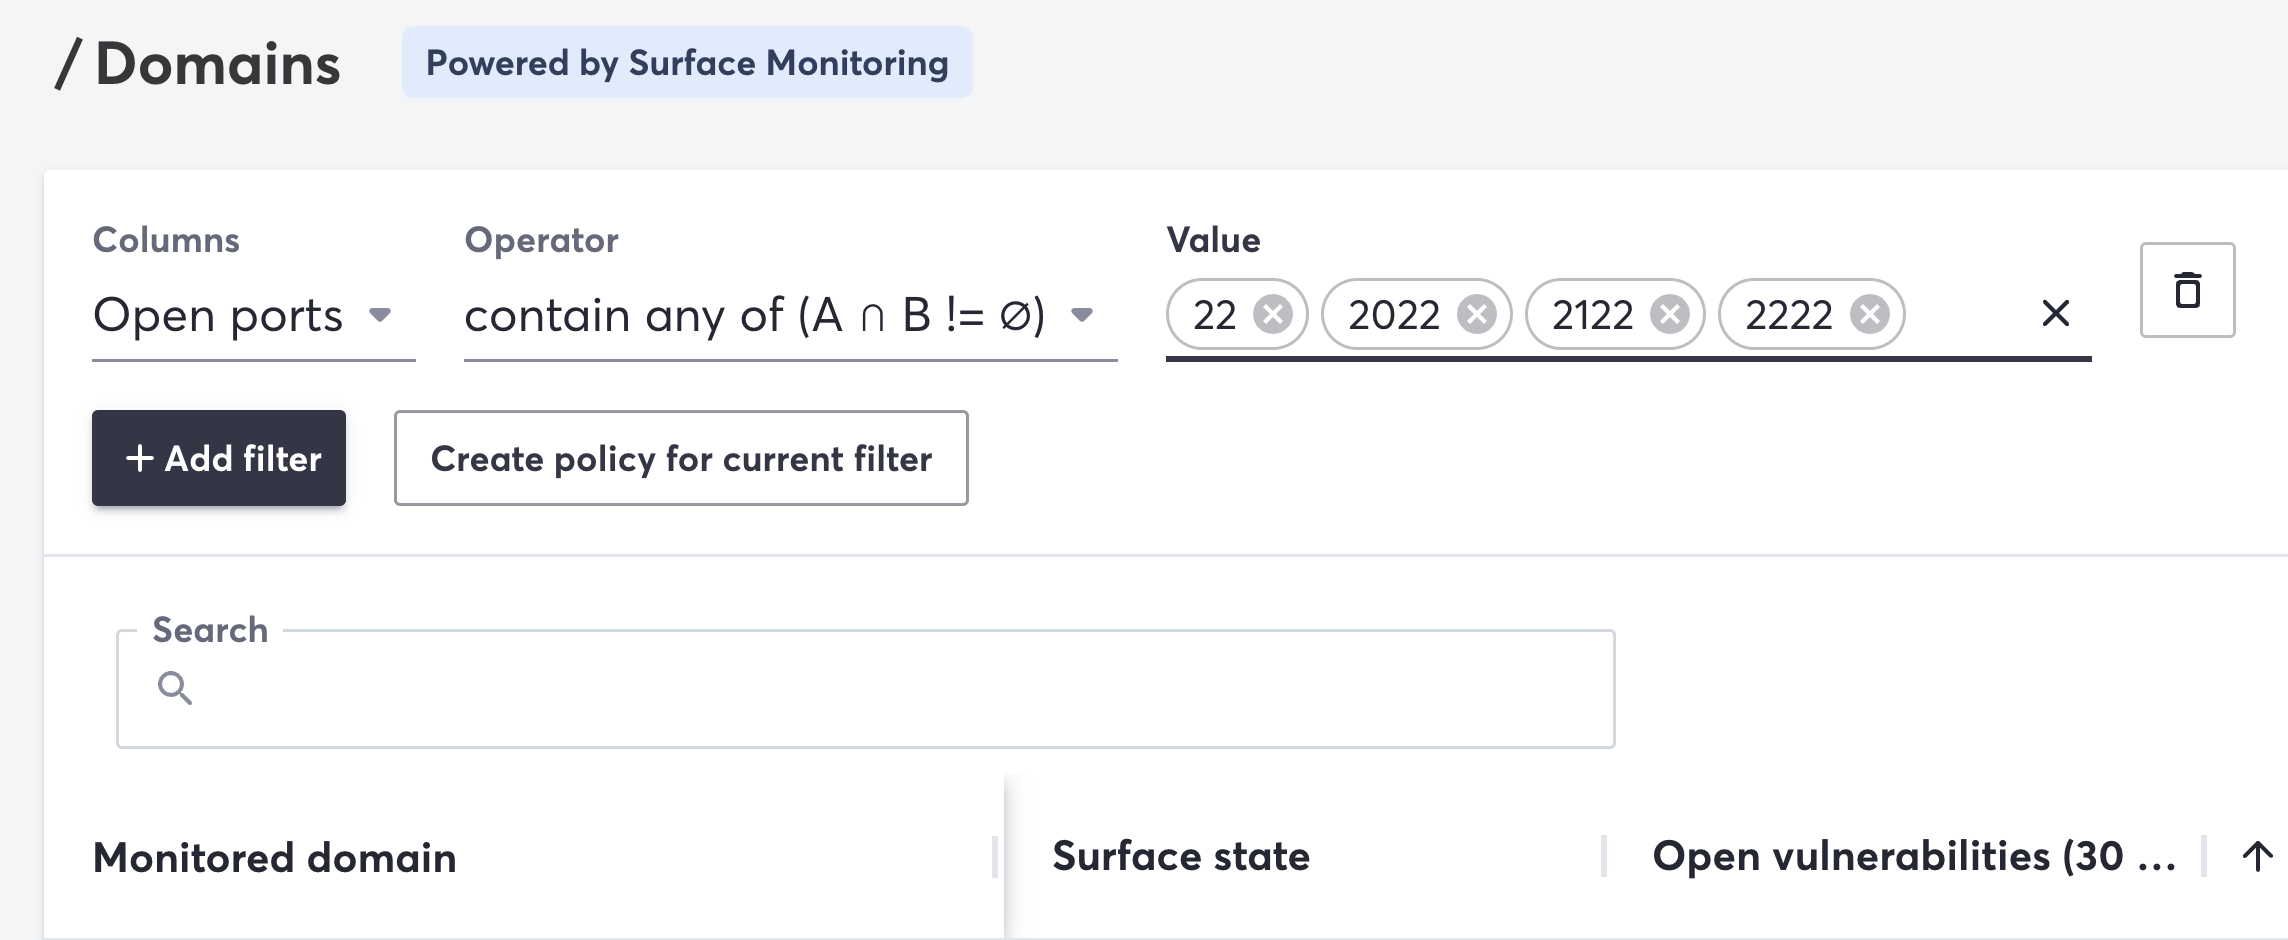The width and height of the screenshot is (2288, 940).
Task: Click the search magnifier icon
Action: tap(175, 688)
